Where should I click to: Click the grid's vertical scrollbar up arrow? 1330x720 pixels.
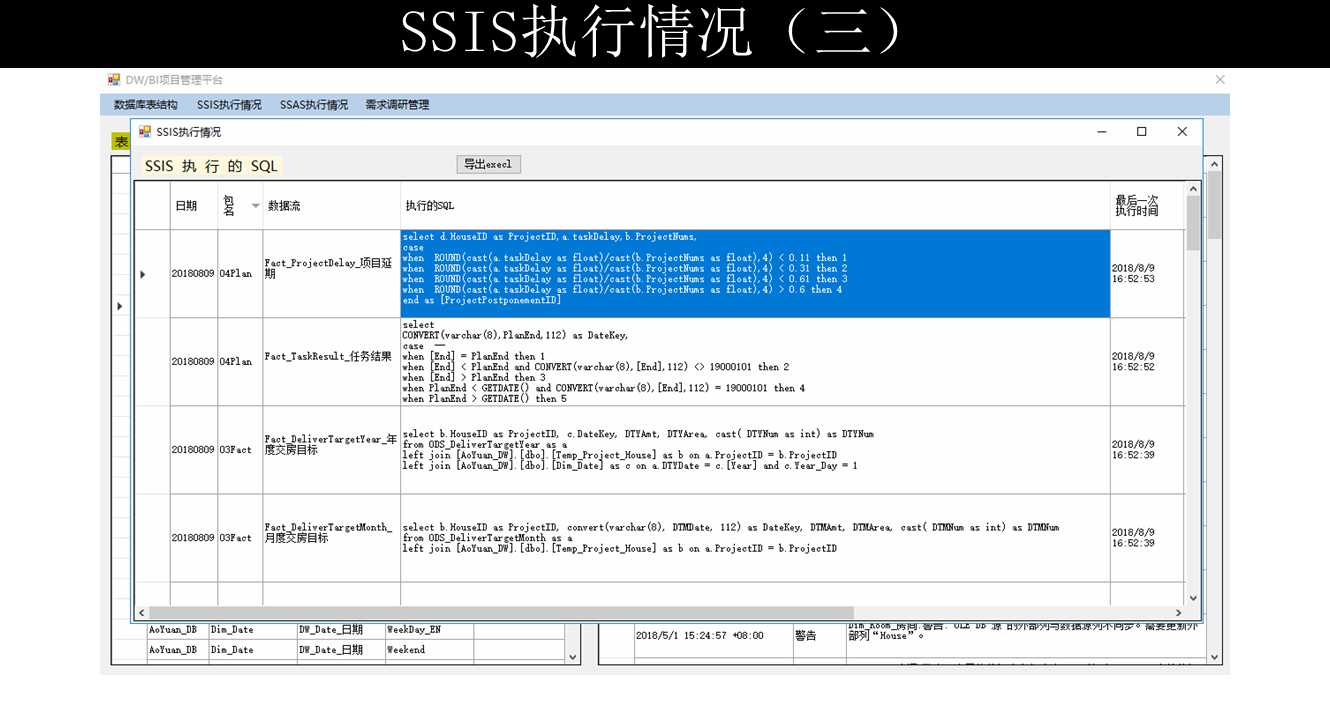coord(1193,189)
